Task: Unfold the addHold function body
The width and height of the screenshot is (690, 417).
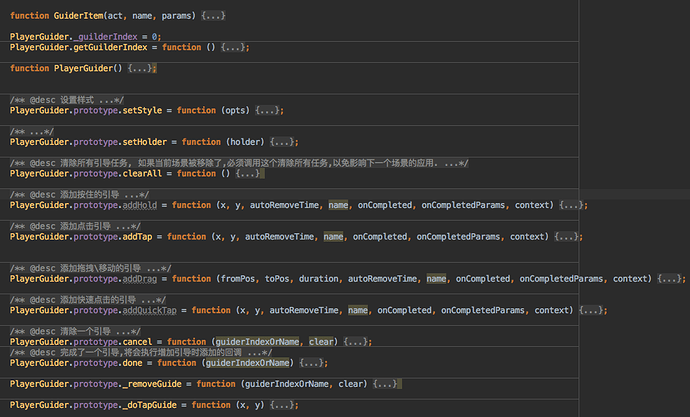Action: [573, 205]
